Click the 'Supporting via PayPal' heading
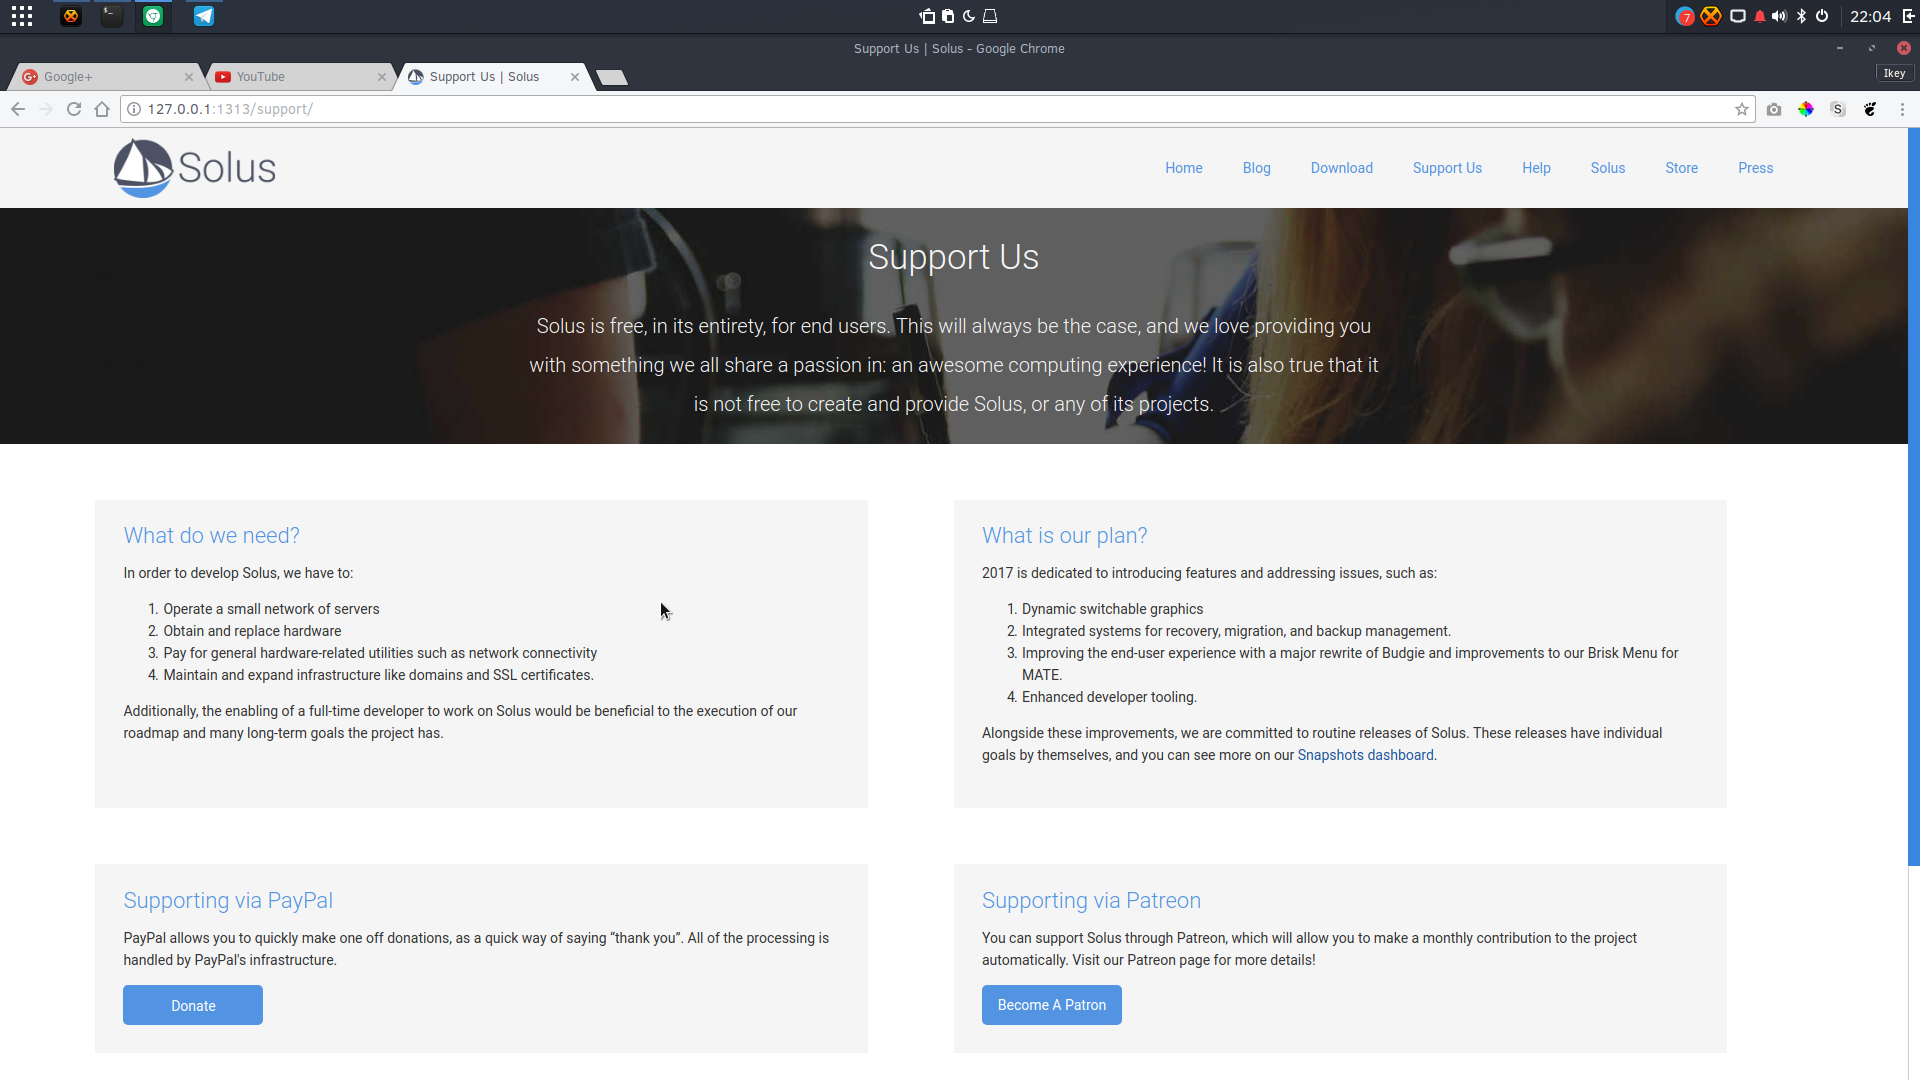Screen dimensions: 1920x1080 coord(228,900)
